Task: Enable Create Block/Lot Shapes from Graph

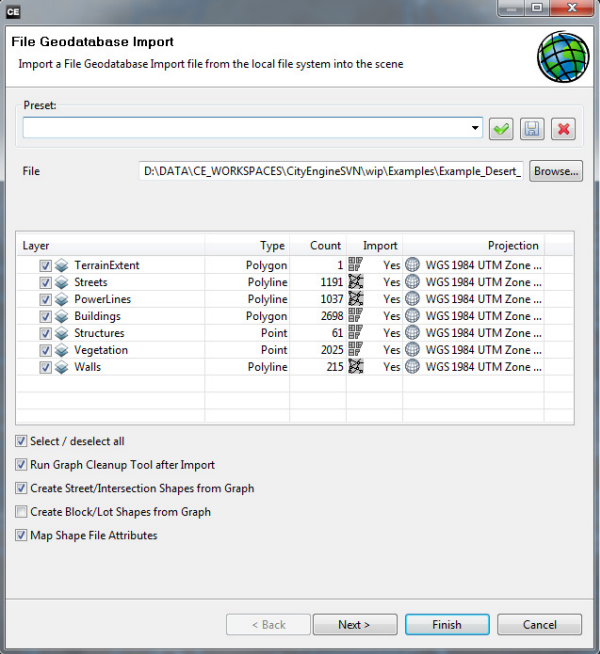Action: pos(22,512)
